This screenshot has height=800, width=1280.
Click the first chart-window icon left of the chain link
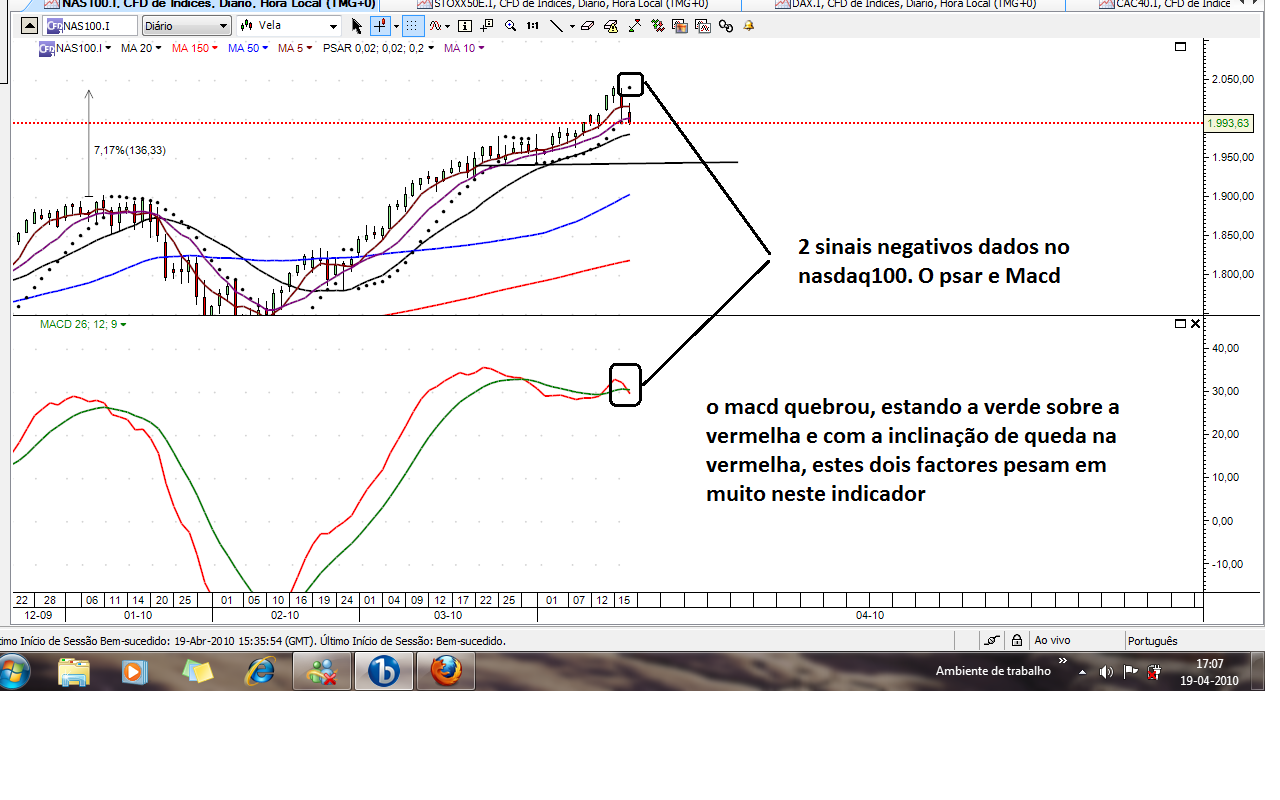[681, 26]
